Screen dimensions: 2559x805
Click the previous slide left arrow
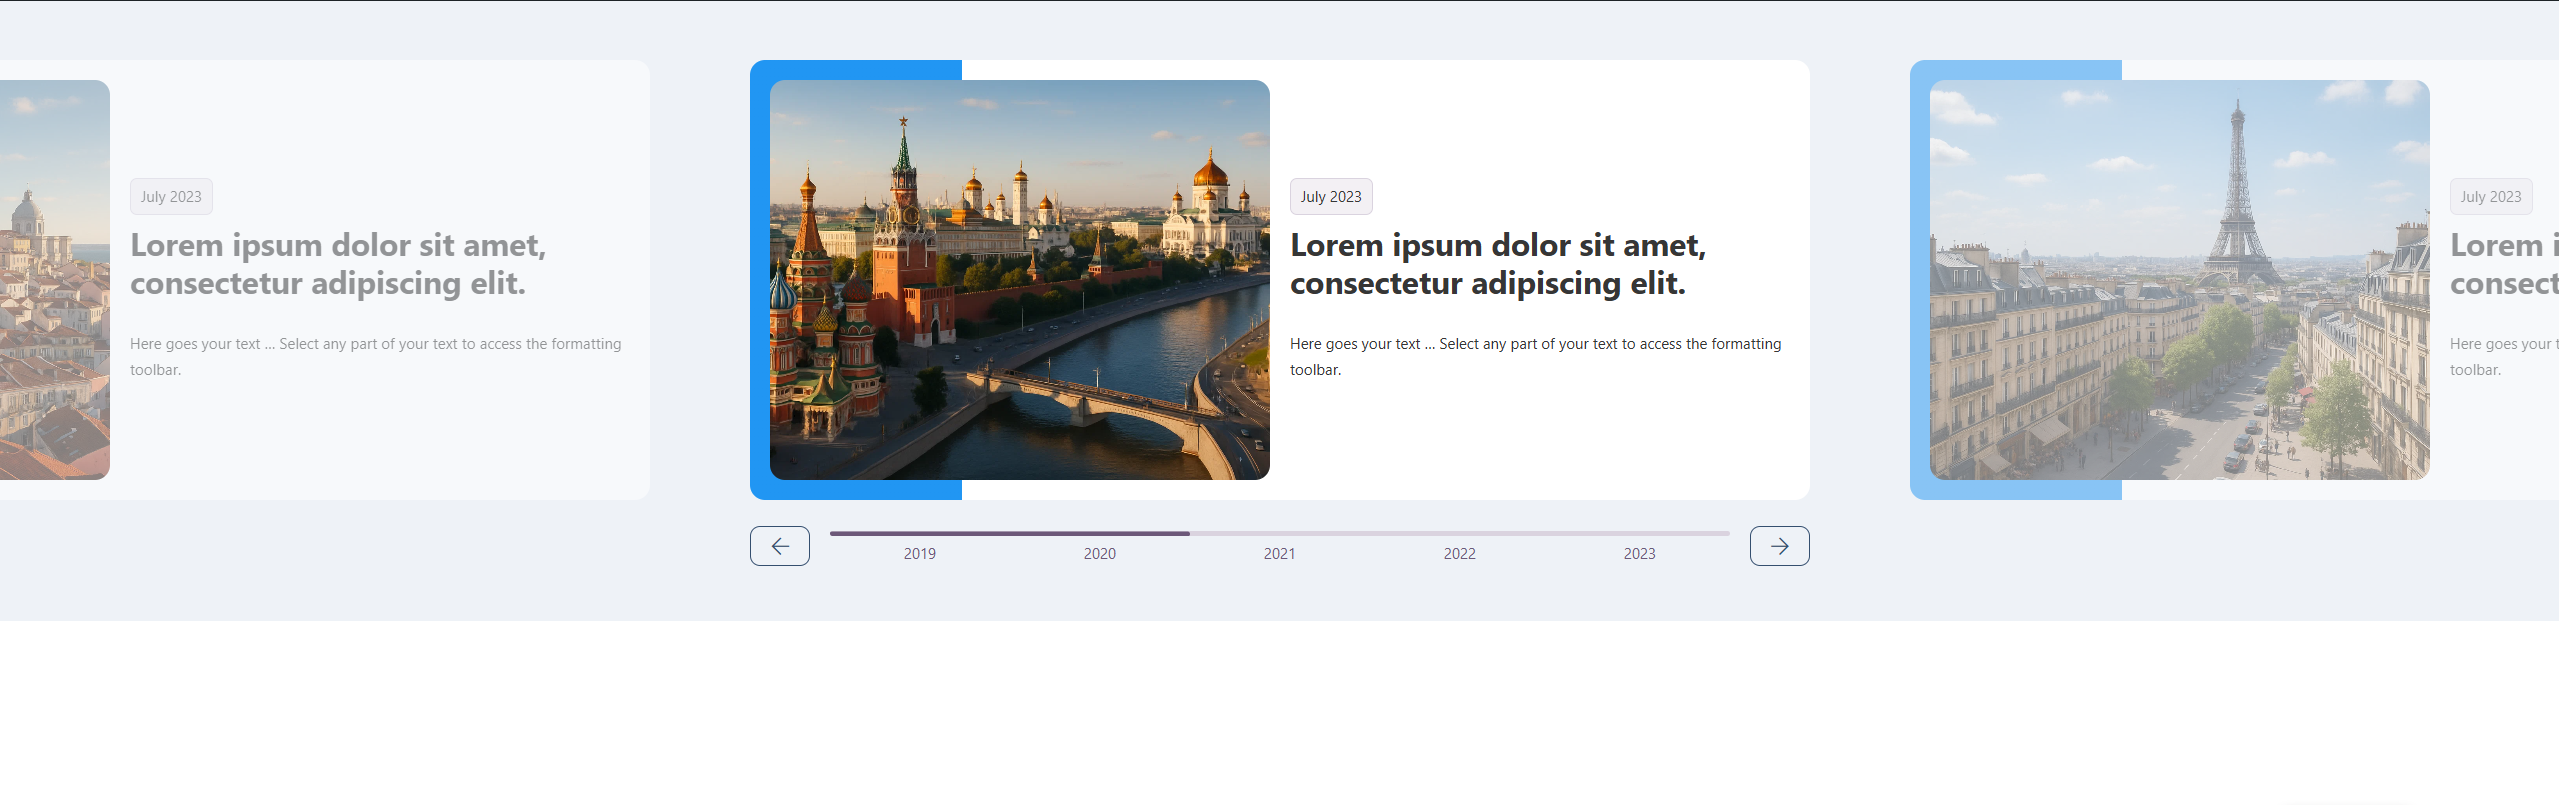(x=779, y=546)
